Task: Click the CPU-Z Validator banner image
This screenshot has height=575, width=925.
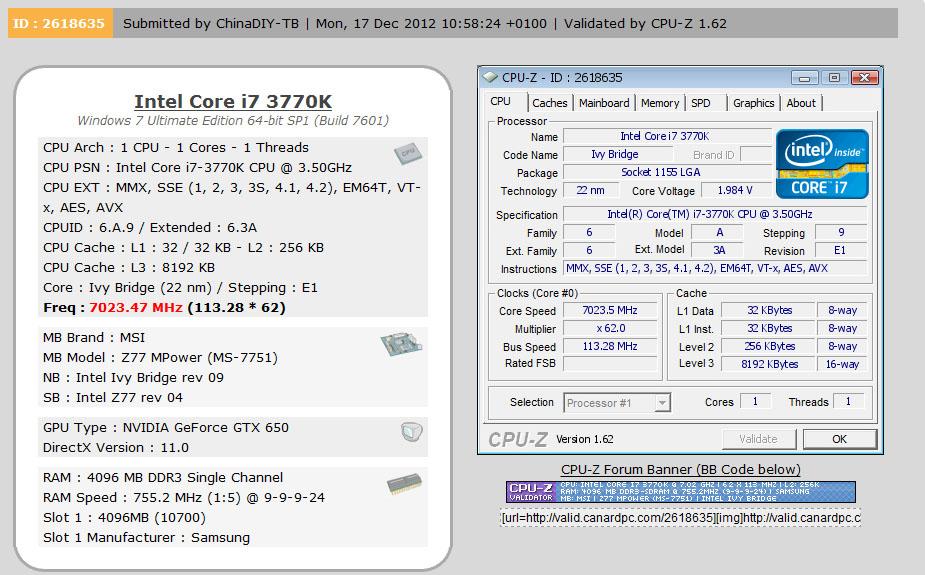Action: (x=680, y=492)
